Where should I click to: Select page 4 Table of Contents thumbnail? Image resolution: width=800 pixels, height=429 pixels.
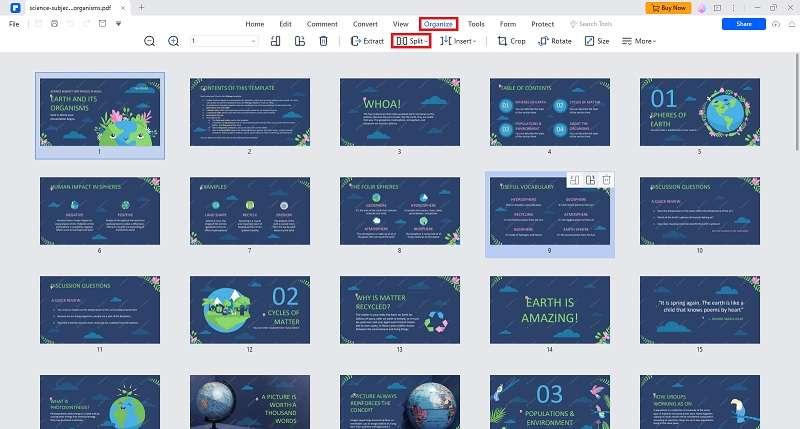coord(550,112)
